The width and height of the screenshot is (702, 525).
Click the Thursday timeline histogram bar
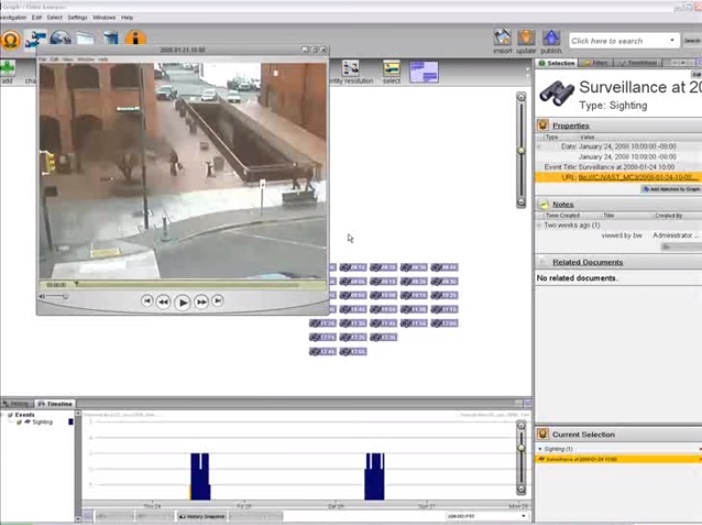[x=200, y=476]
